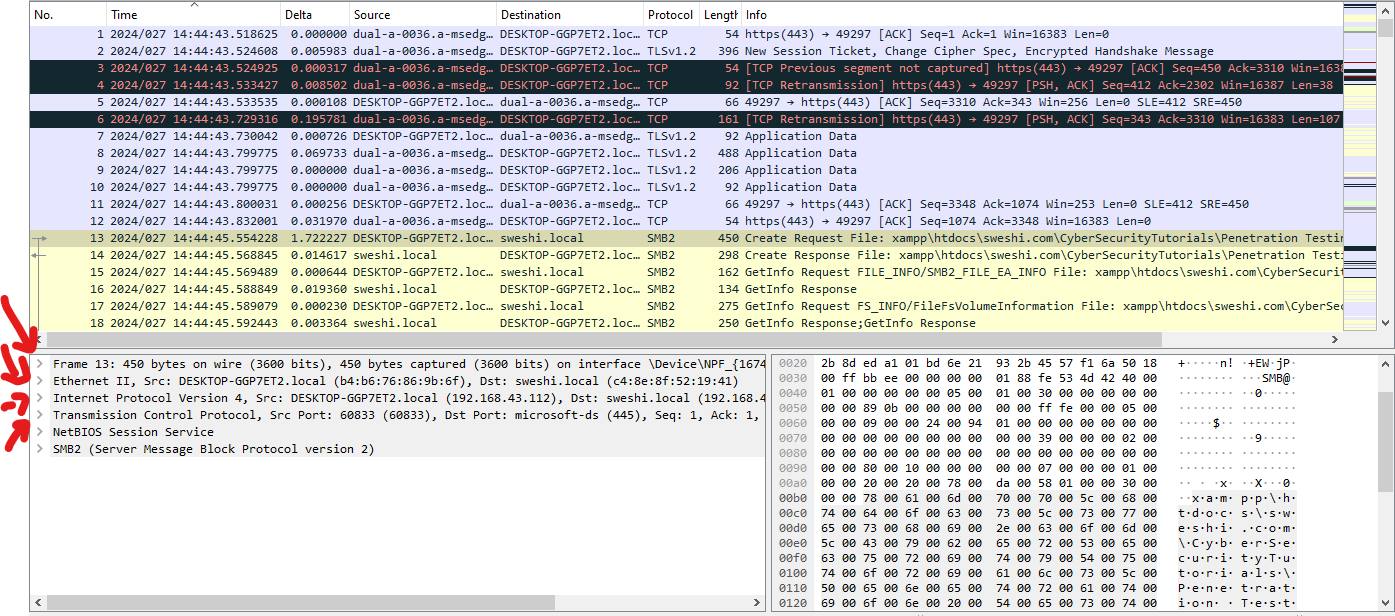The image size is (1395, 616).
Task: Sort packets by the Time column header
Action: tap(193, 15)
